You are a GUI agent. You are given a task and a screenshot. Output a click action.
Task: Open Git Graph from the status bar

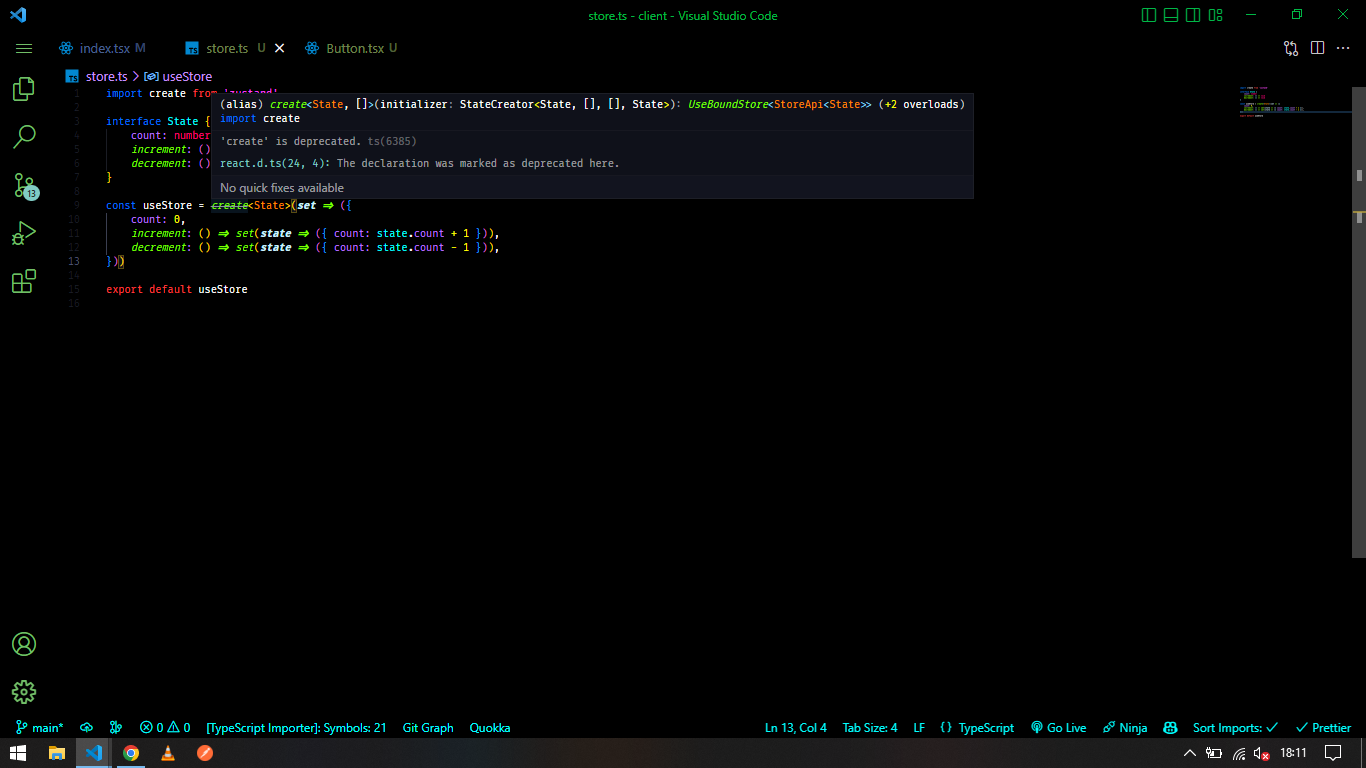pyautogui.click(x=428, y=727)
